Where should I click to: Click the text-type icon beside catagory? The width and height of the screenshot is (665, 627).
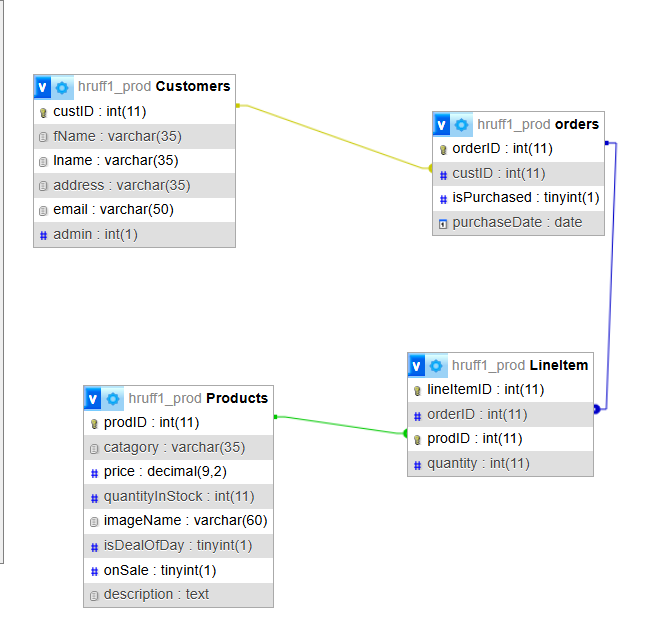[94, 448]
